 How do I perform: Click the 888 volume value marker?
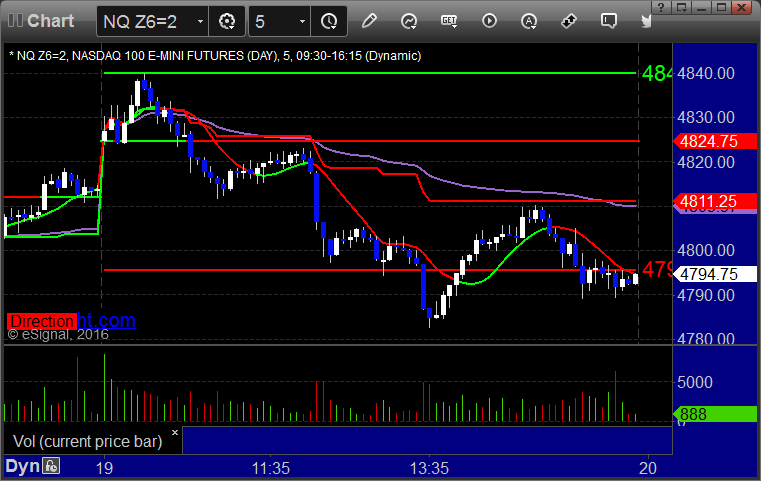[715, 414]
